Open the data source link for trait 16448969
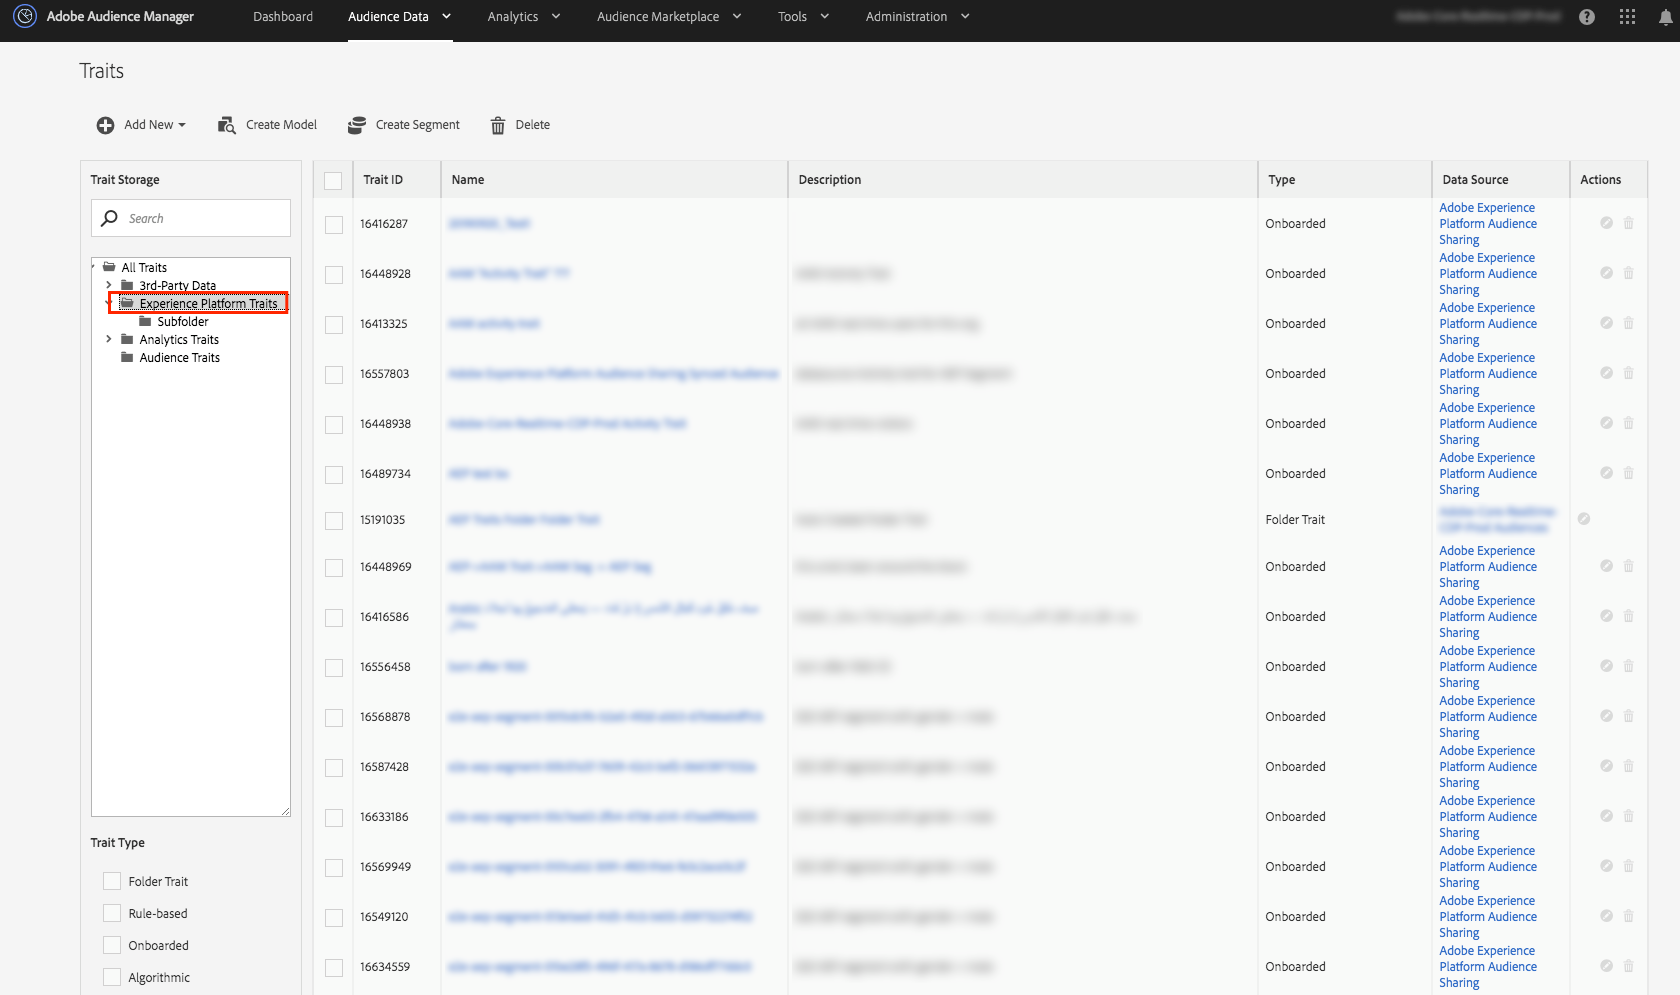1680x995 pixels. coord(1488,567)
